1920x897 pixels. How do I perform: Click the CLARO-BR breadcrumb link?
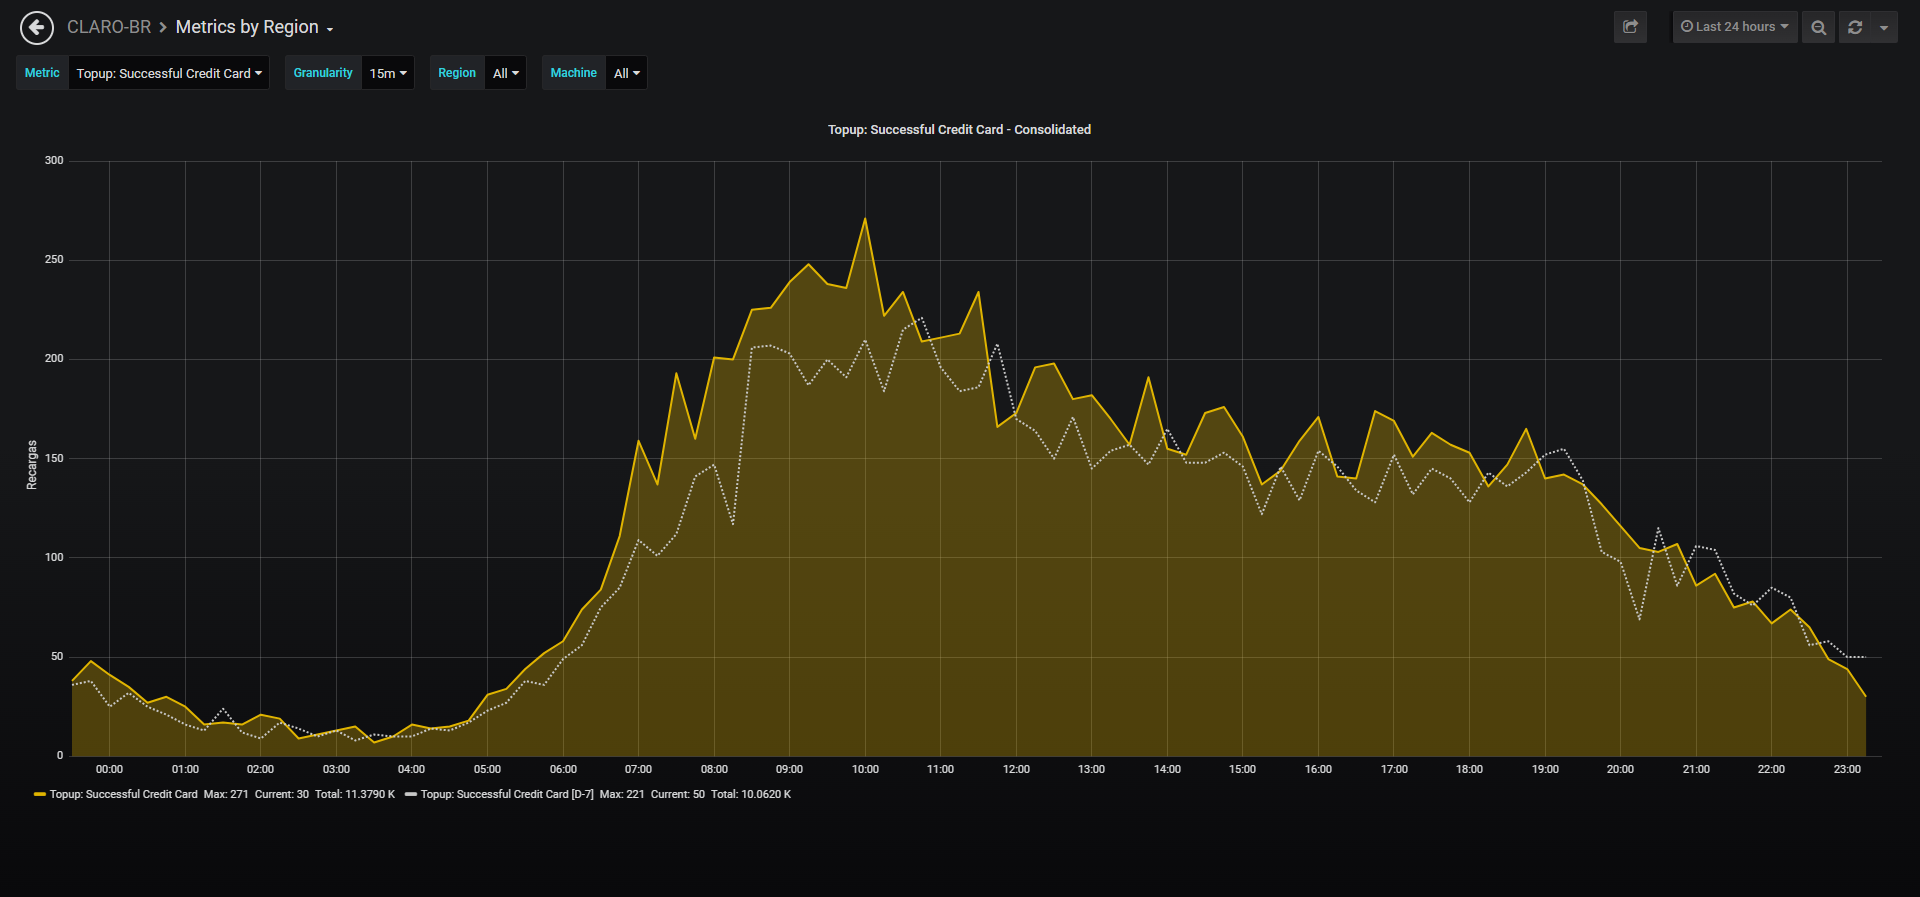coord(109,27)
